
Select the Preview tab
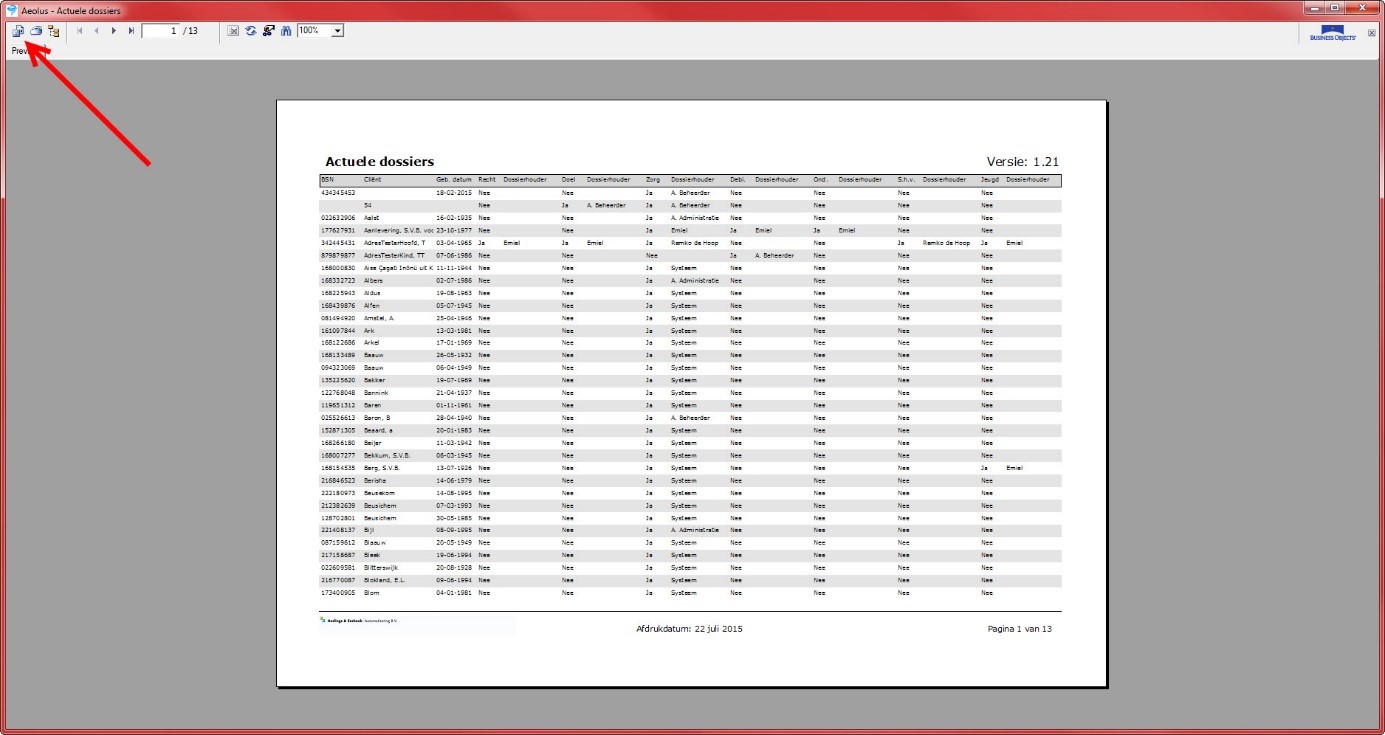18,50
